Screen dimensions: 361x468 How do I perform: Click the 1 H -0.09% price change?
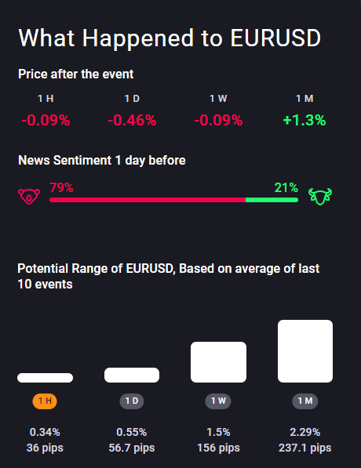pyautogui.click(x=46, y=120)
